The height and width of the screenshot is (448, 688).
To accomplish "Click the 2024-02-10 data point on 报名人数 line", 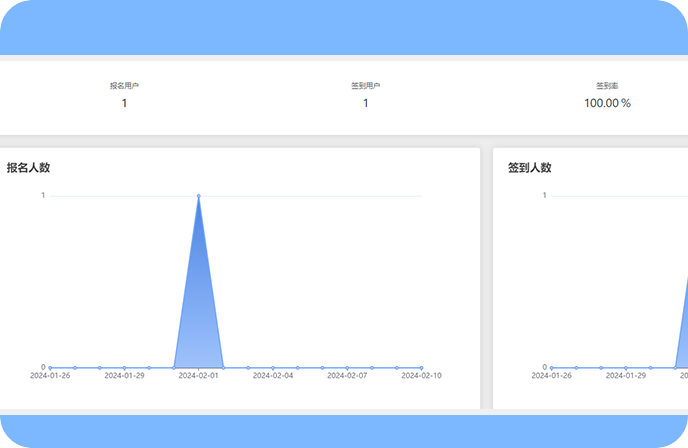I will (421, 367).
